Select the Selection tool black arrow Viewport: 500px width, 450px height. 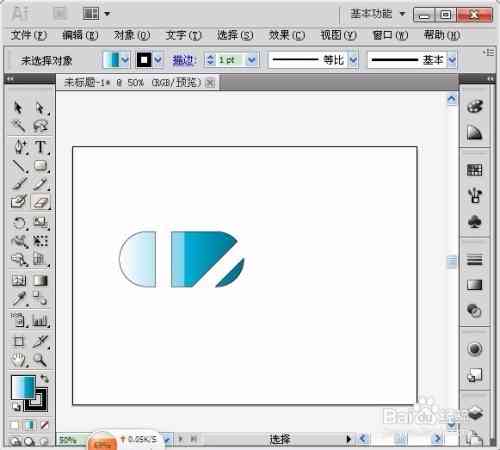click(18, 108)
